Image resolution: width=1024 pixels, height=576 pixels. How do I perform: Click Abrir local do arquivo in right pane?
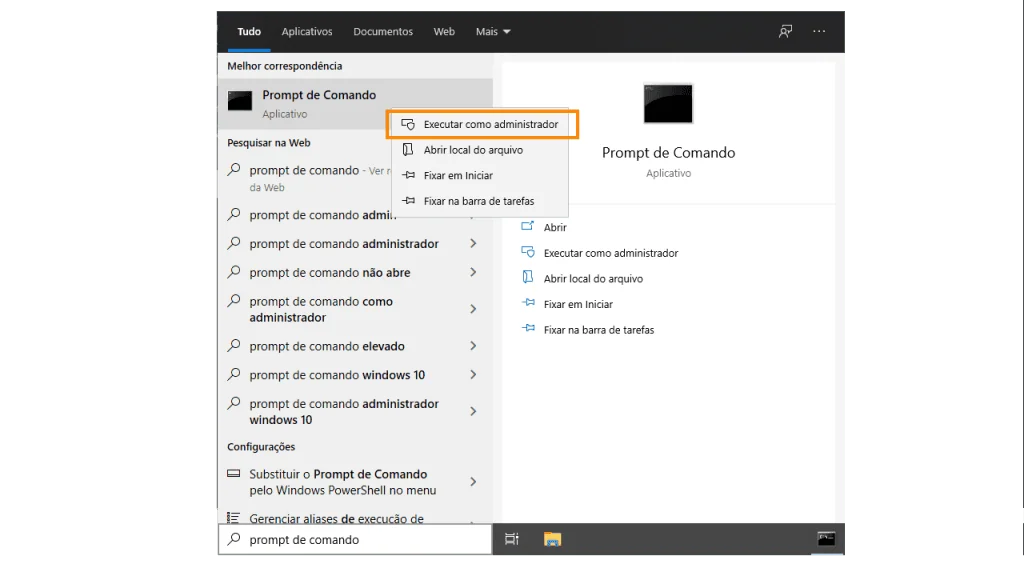click(593, 279)
